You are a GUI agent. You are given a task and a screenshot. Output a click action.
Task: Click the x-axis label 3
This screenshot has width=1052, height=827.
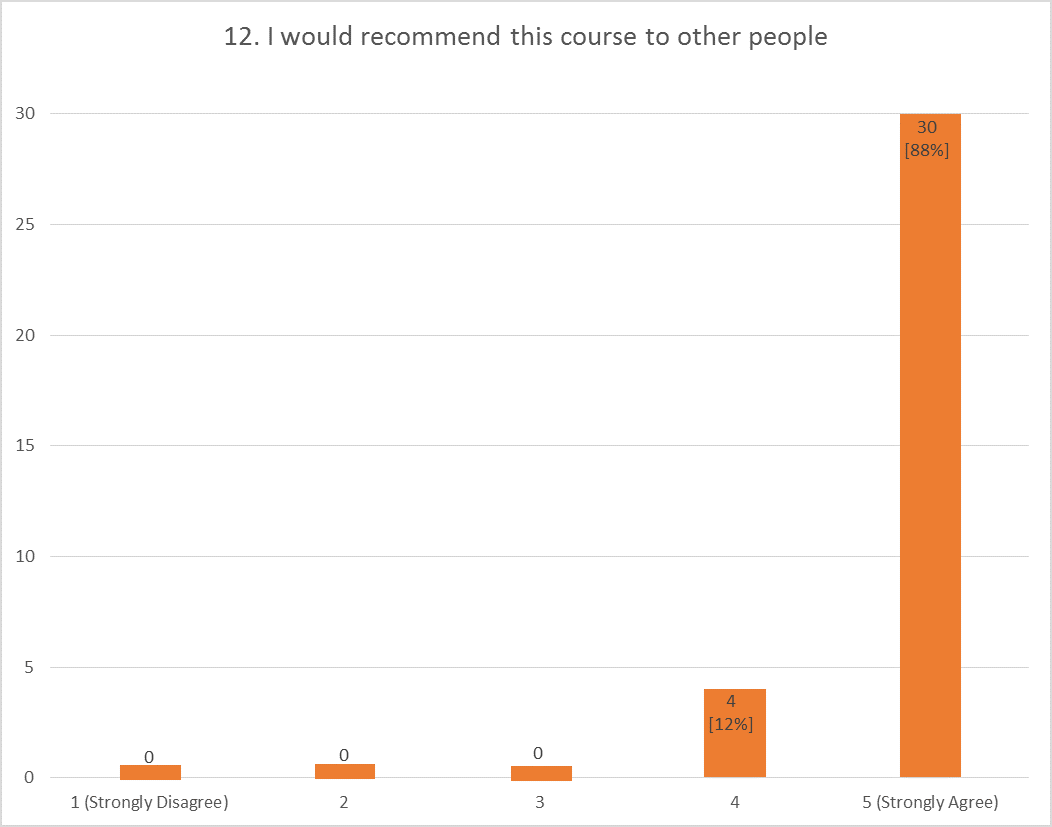coord(540,802)
